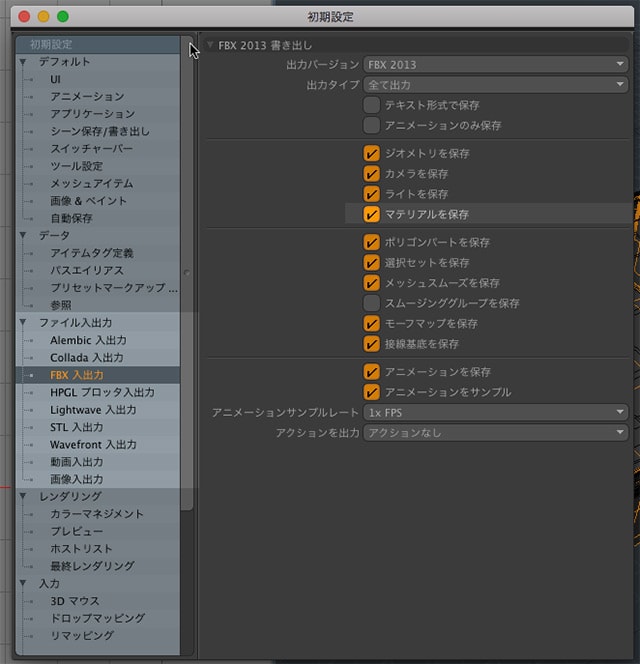Enable テキスト形式で保存 checkbox
This screenshot has height=664, width=640.
coord(372,105)
